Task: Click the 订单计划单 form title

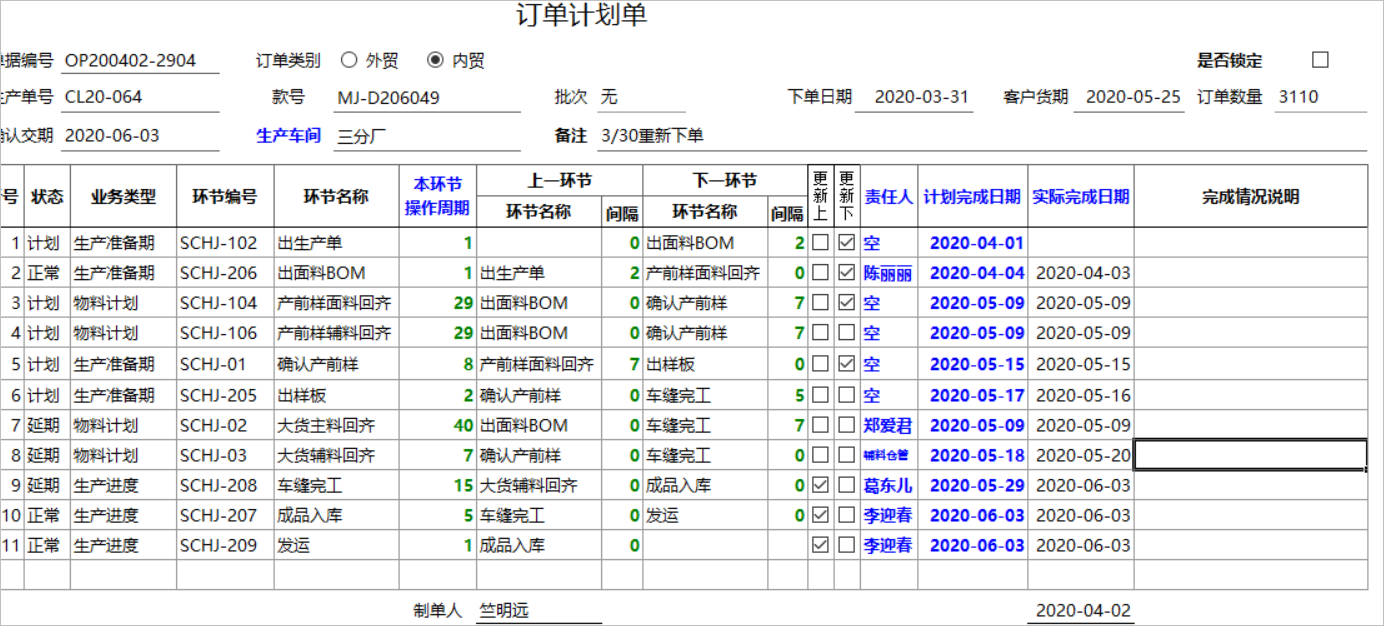Action: (581, 15)
